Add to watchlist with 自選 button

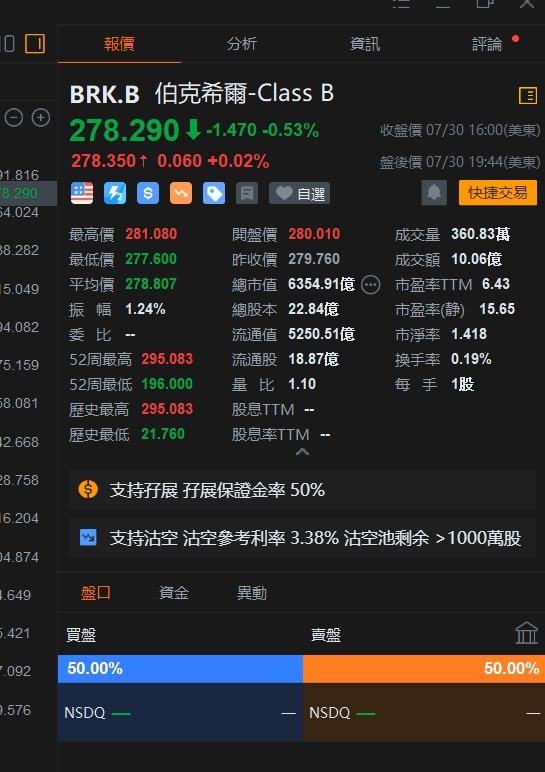[299, 193]
